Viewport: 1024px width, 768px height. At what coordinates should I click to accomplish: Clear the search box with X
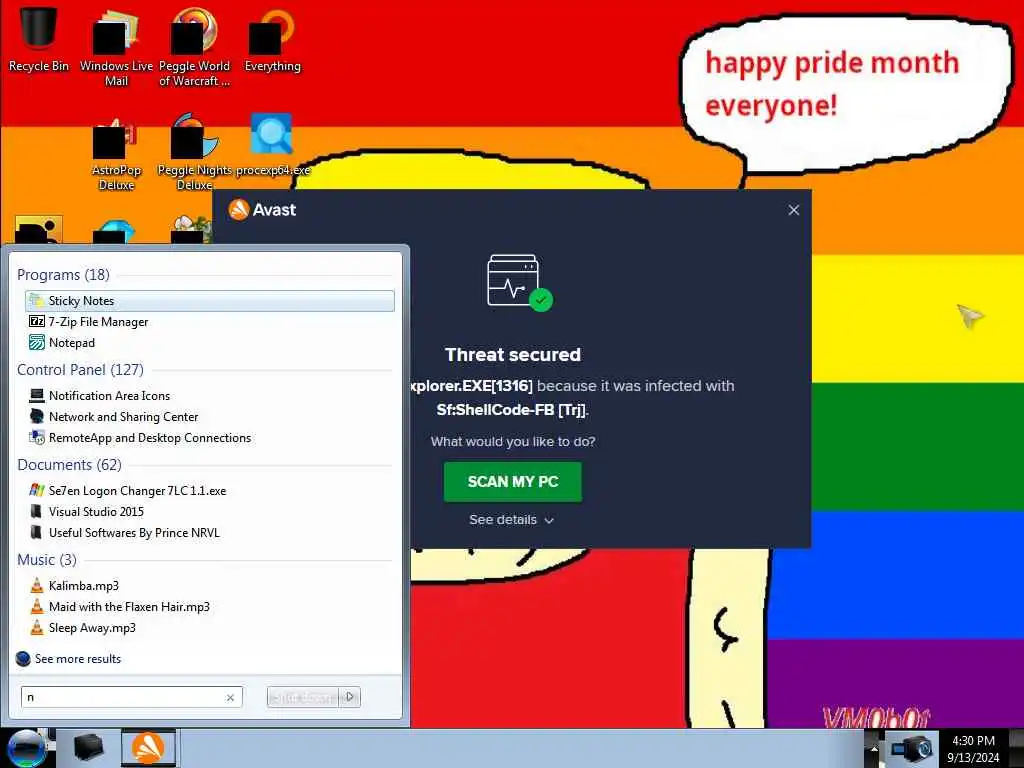231,697
